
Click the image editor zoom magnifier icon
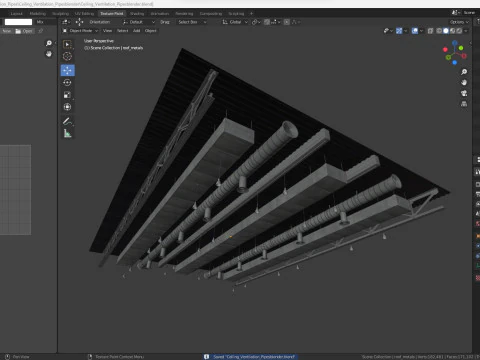pyautogui.click(x=49, y=43)
